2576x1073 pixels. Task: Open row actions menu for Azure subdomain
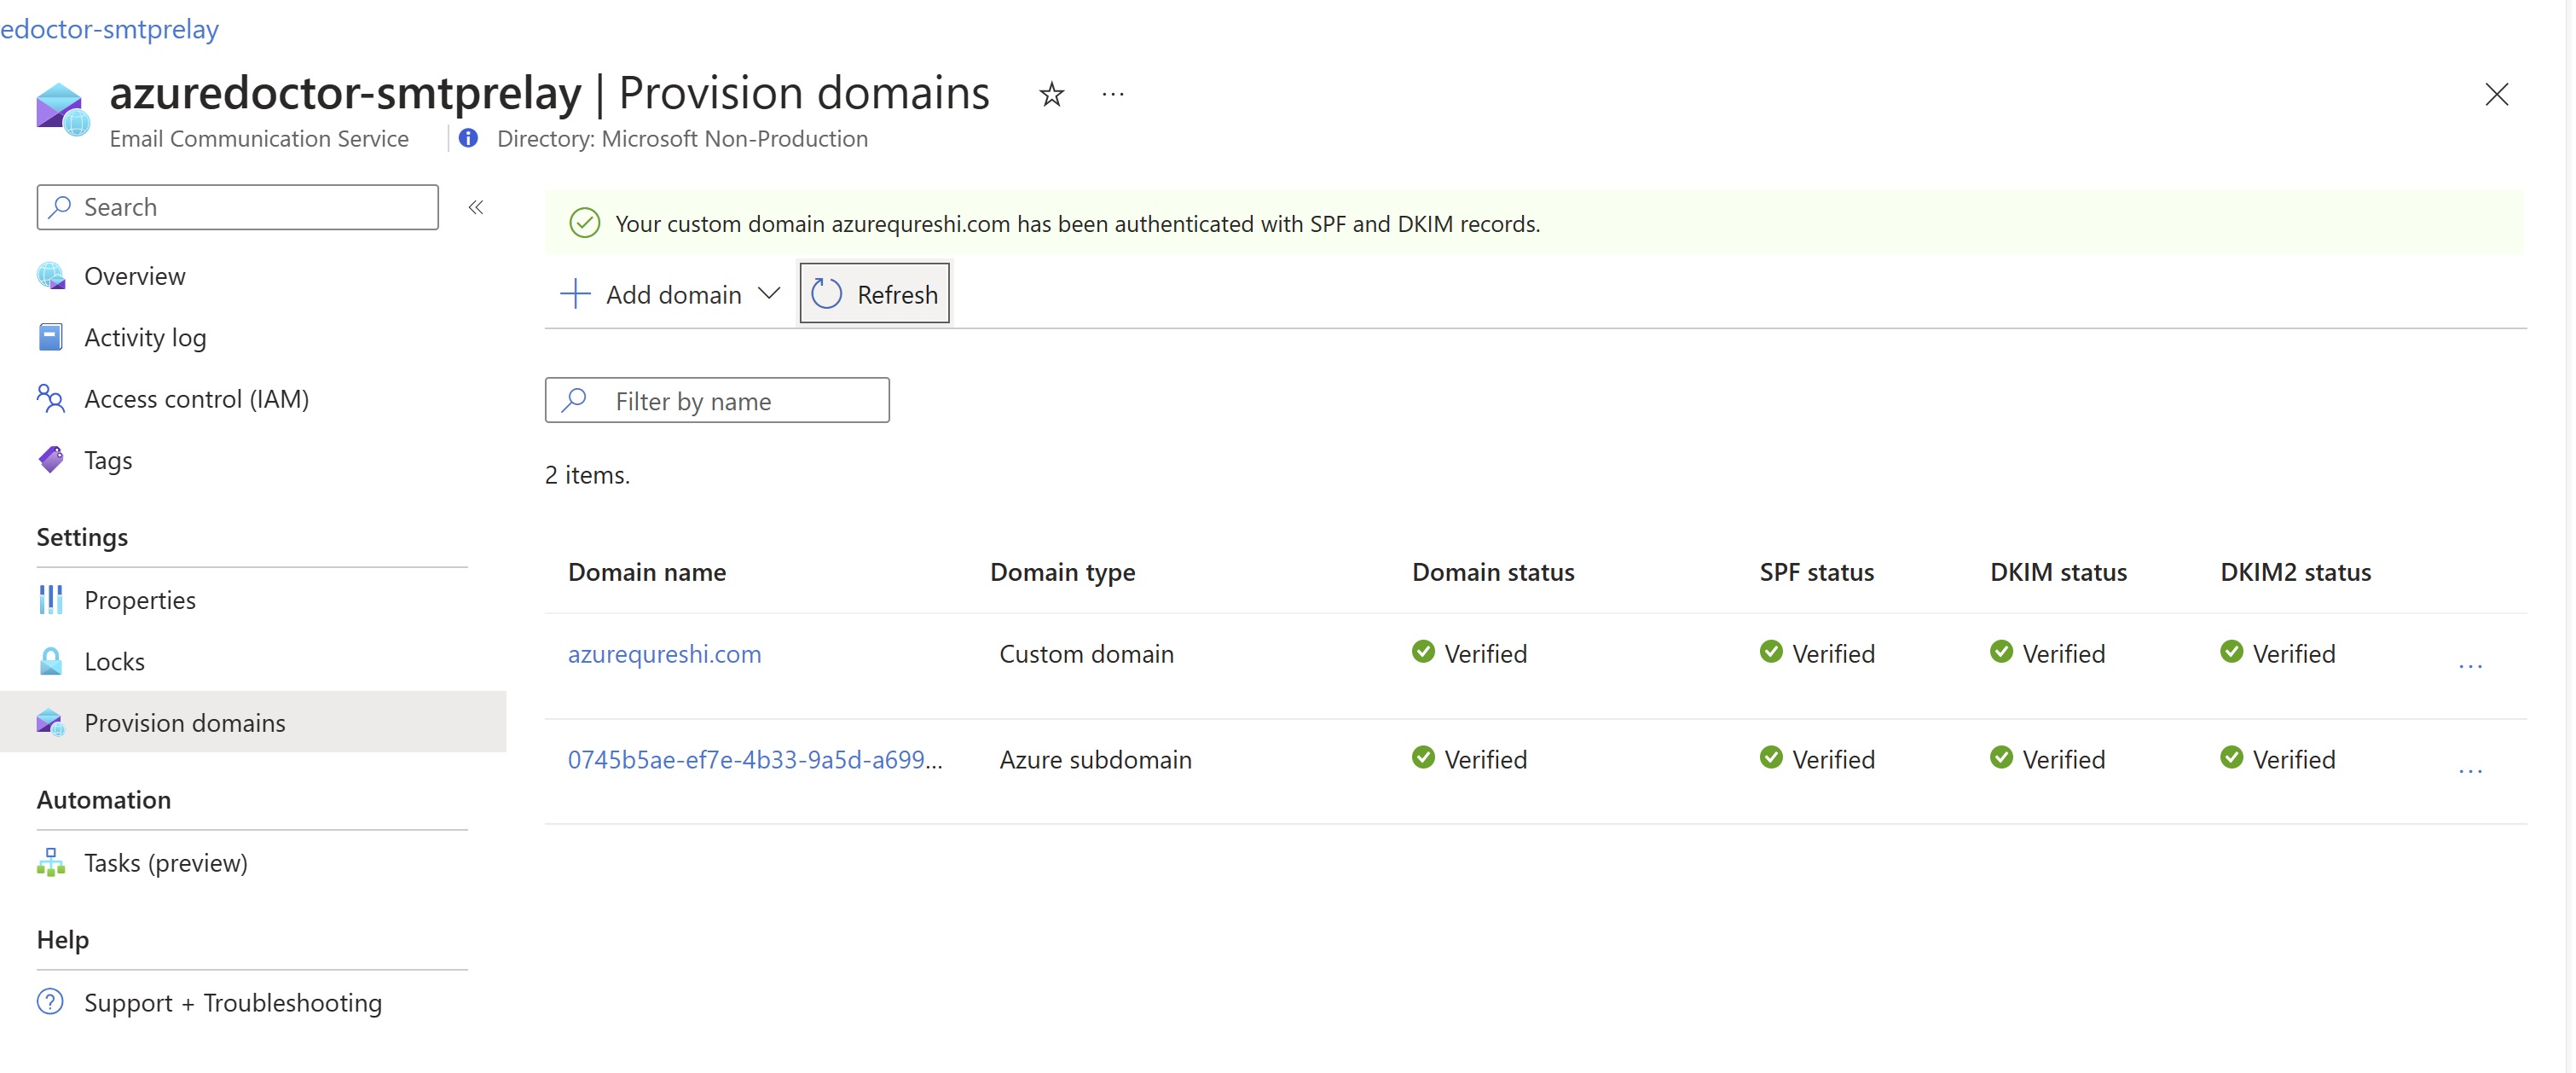(2469, 769)
